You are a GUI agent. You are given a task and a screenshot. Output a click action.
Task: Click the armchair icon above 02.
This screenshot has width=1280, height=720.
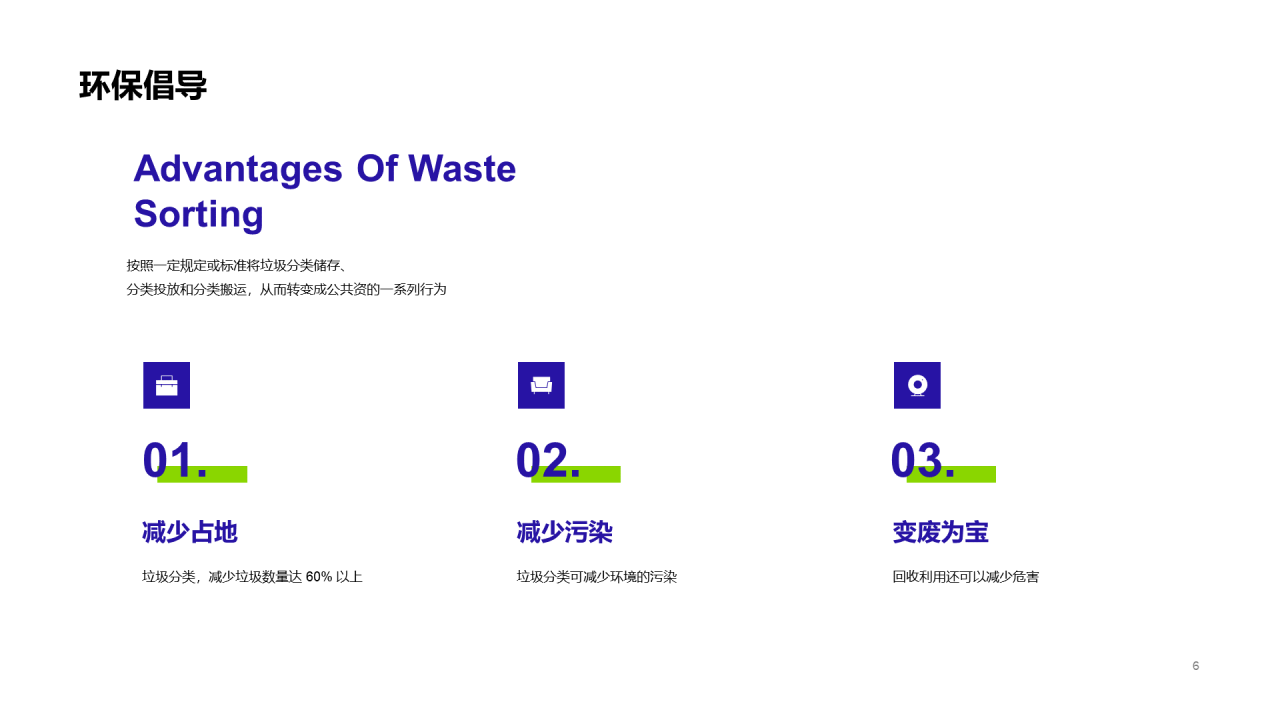point(541,385)
